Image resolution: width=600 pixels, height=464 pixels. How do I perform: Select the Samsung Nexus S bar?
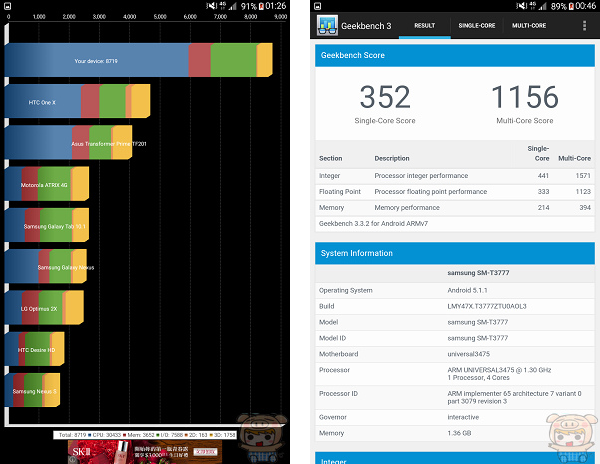tap(32, 390)
